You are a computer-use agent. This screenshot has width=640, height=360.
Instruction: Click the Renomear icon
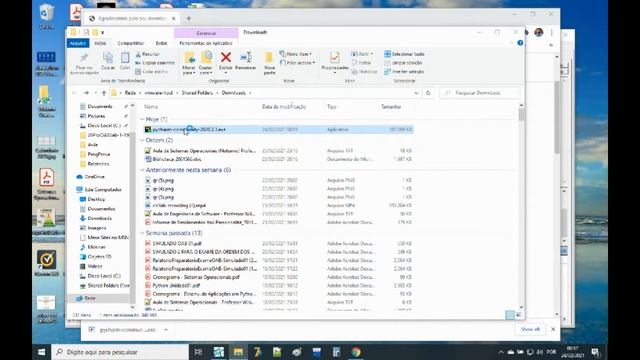246,58
